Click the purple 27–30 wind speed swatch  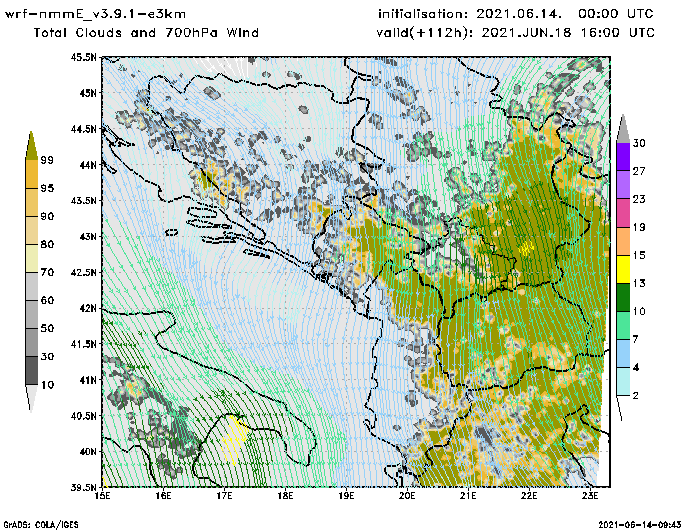[623, 157]
